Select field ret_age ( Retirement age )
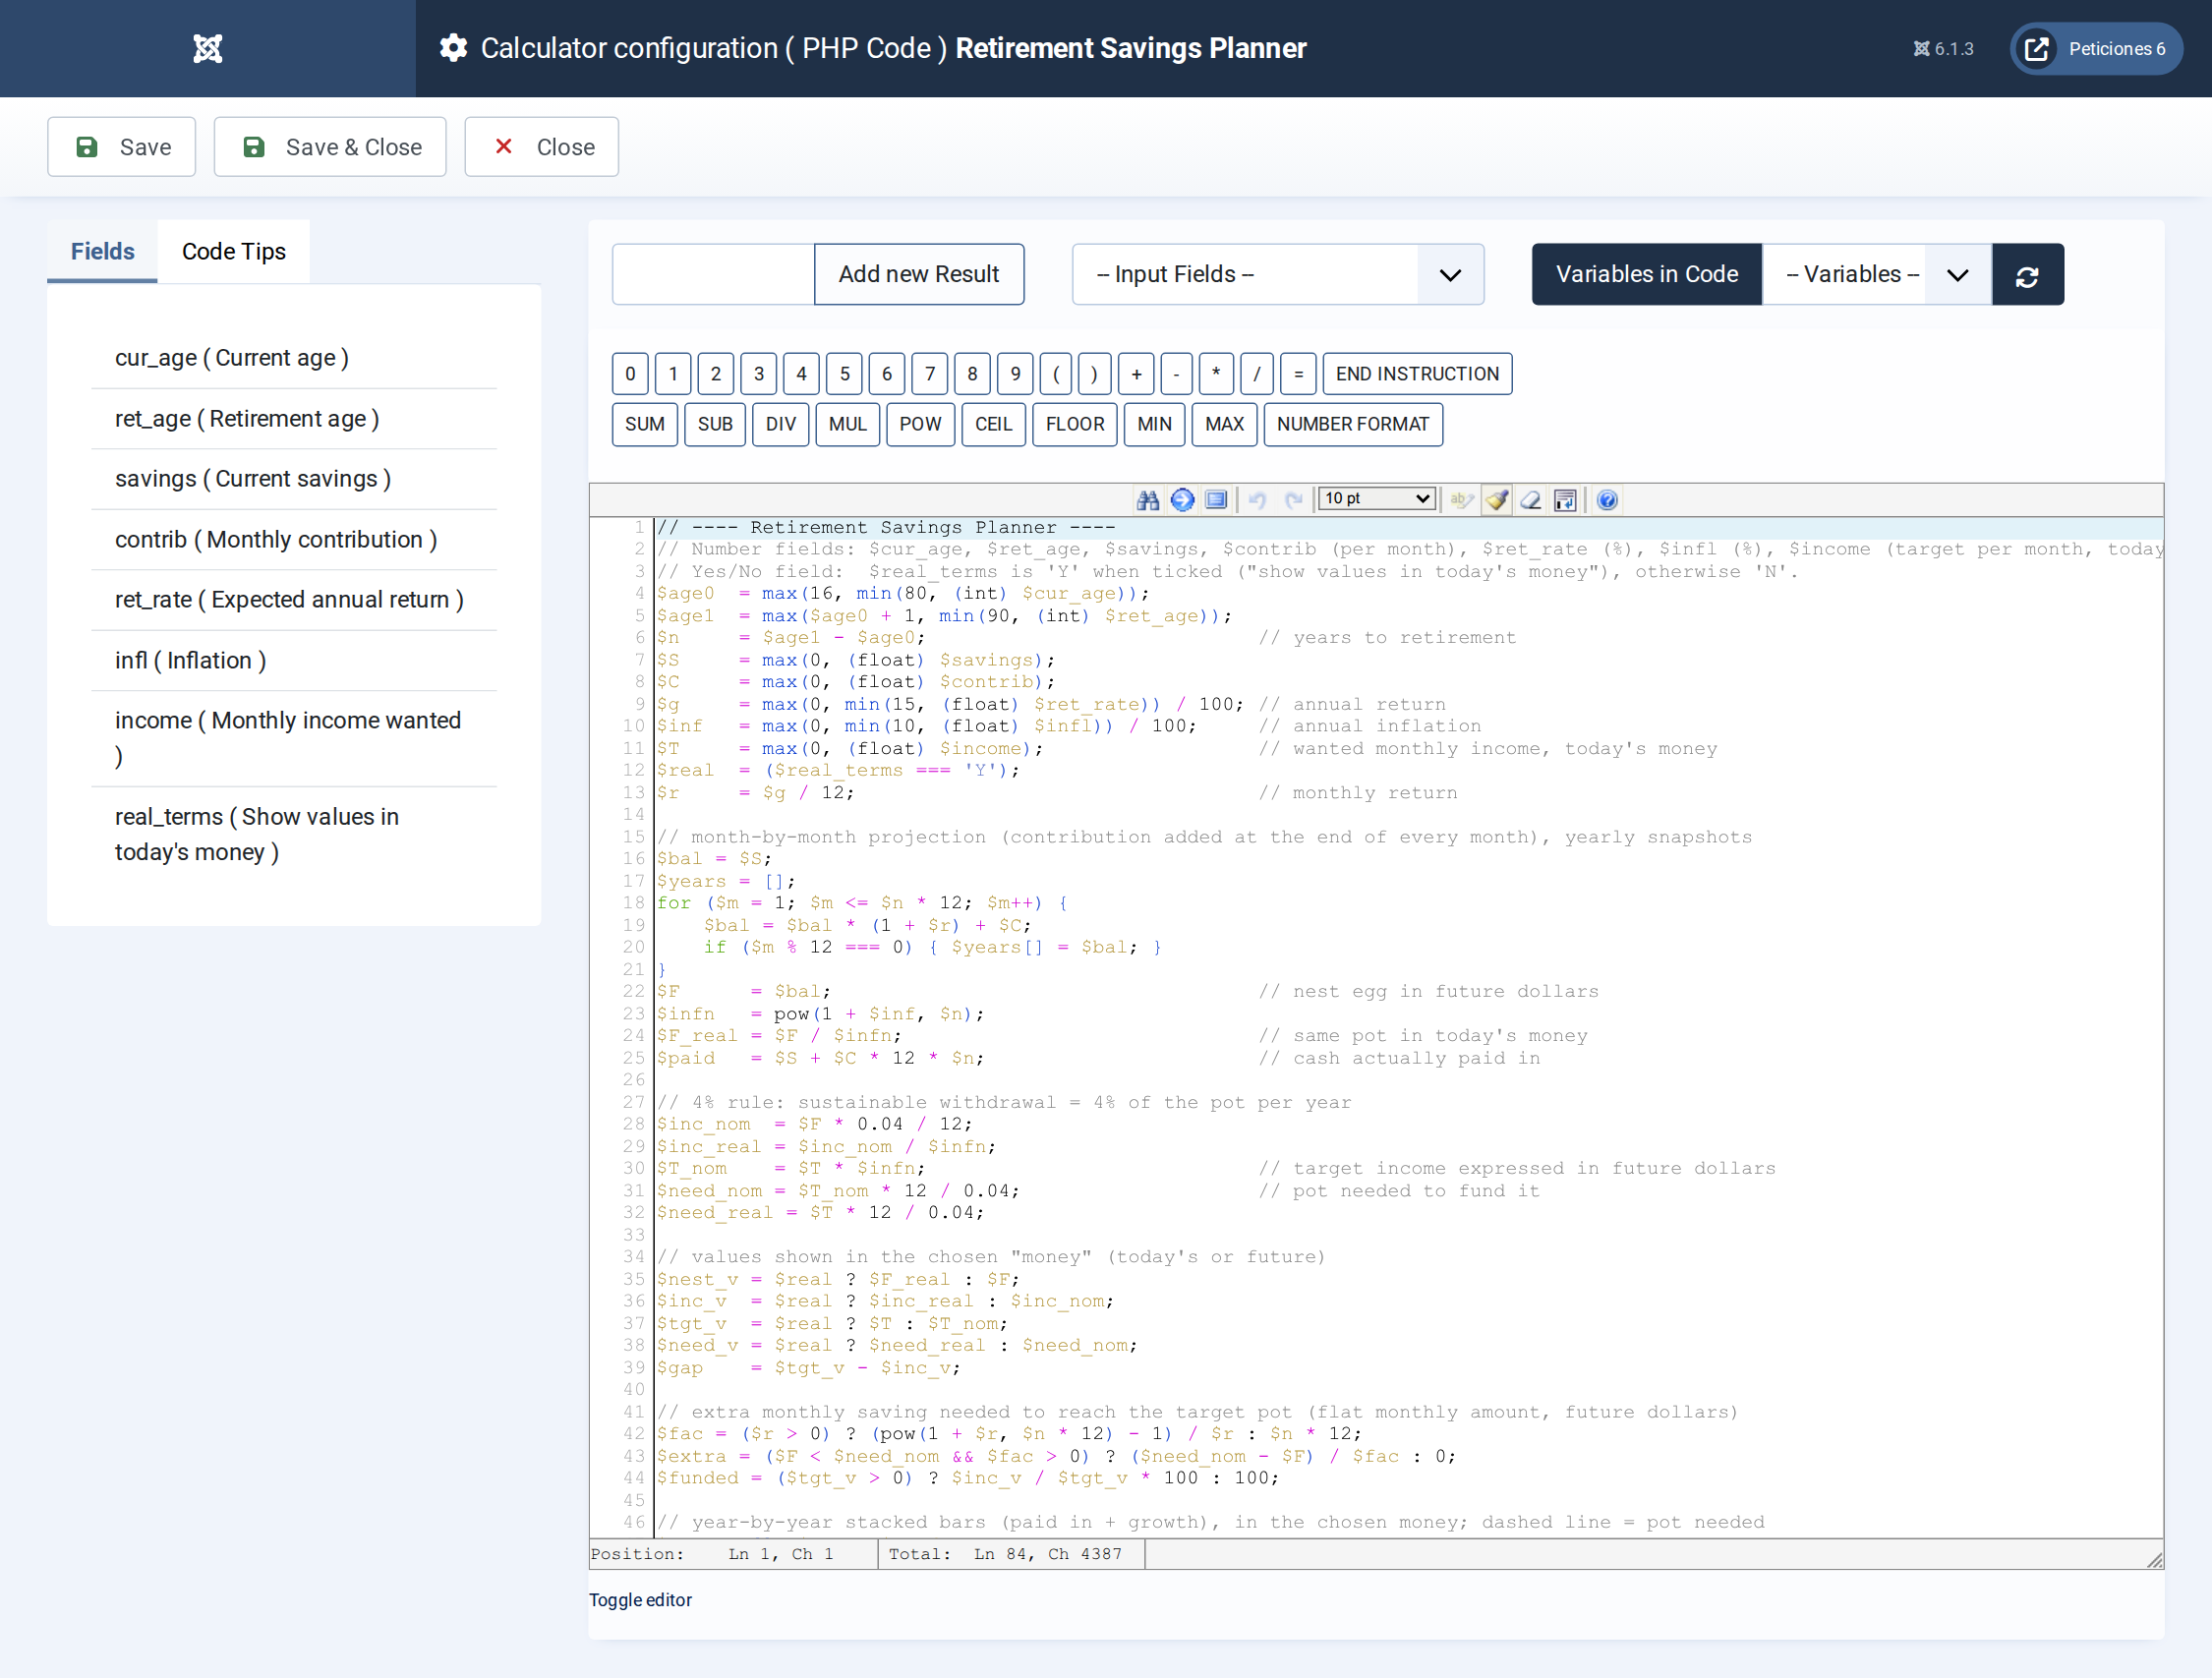2212x1678 pixels. pos(294,419)
